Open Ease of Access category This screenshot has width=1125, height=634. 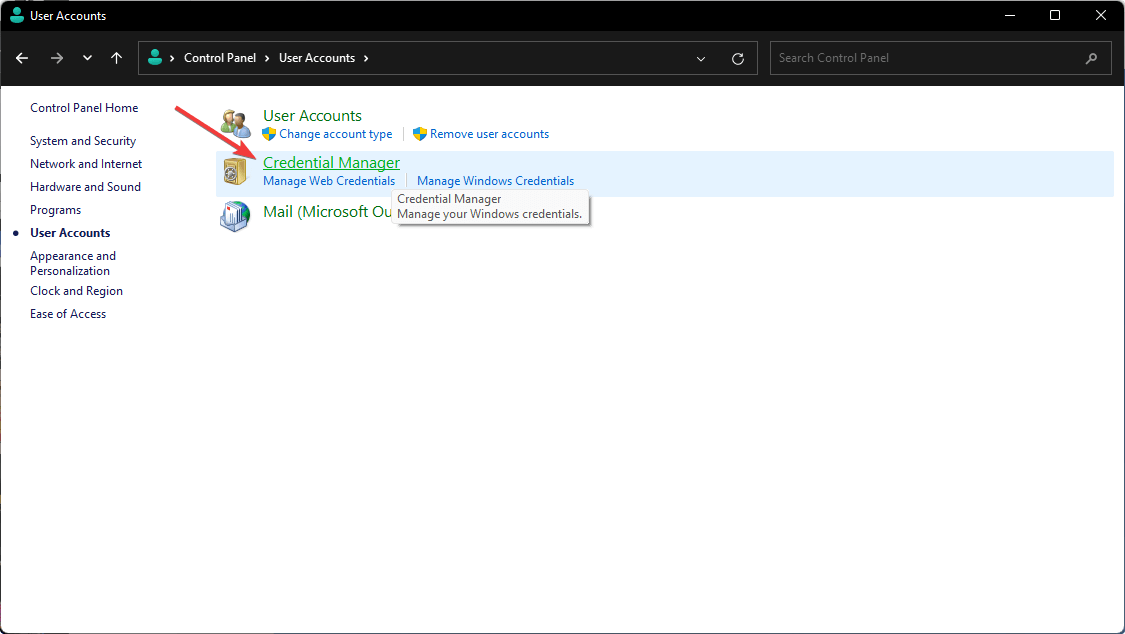click(x=68, y=313)
